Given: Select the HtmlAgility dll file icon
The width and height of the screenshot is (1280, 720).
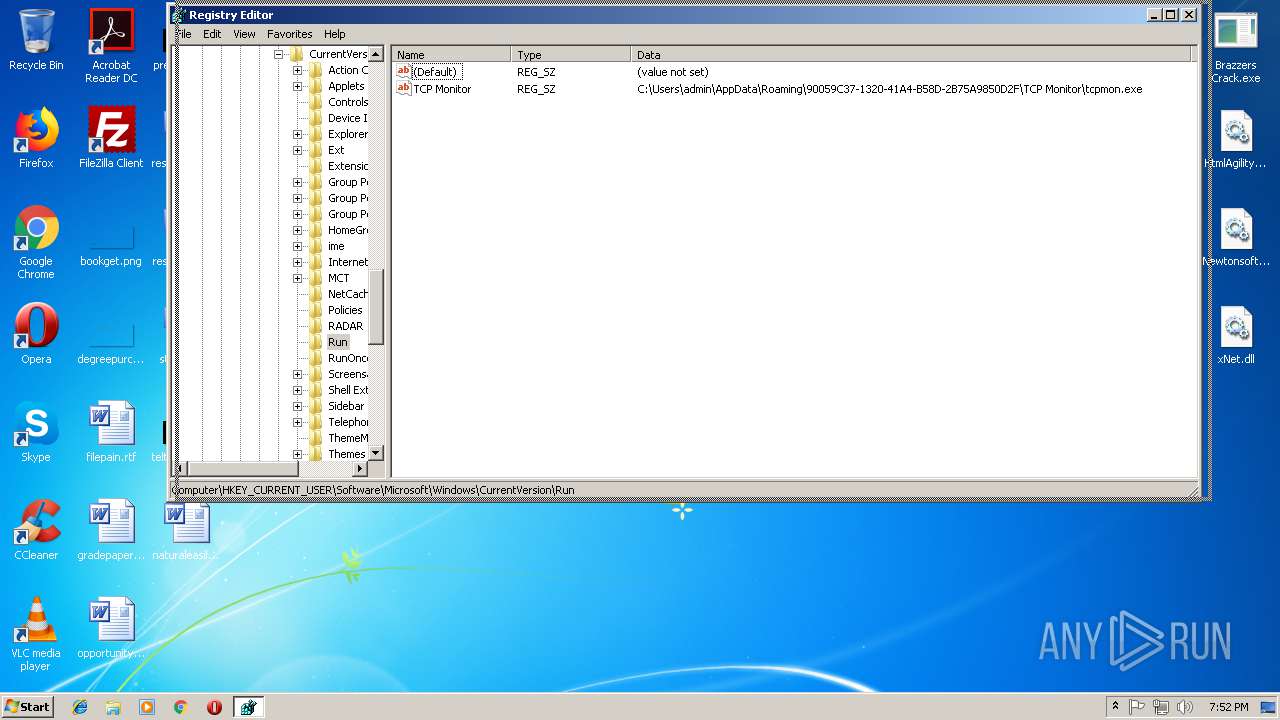Looking at the screenshot, I should click(x=1236, y=139).
